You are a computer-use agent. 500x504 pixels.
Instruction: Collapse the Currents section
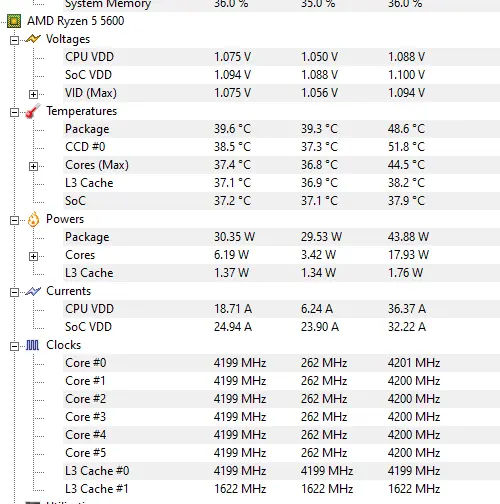click(14, 292)
